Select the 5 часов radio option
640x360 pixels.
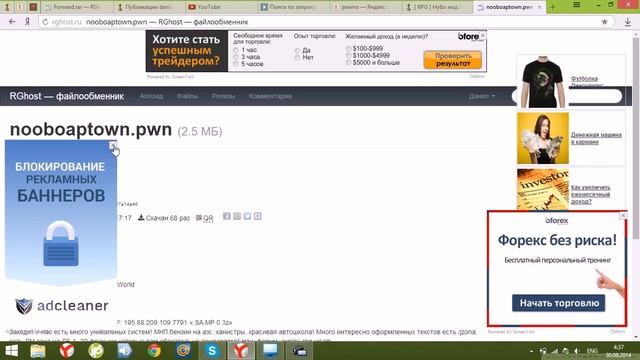(236, 64)
